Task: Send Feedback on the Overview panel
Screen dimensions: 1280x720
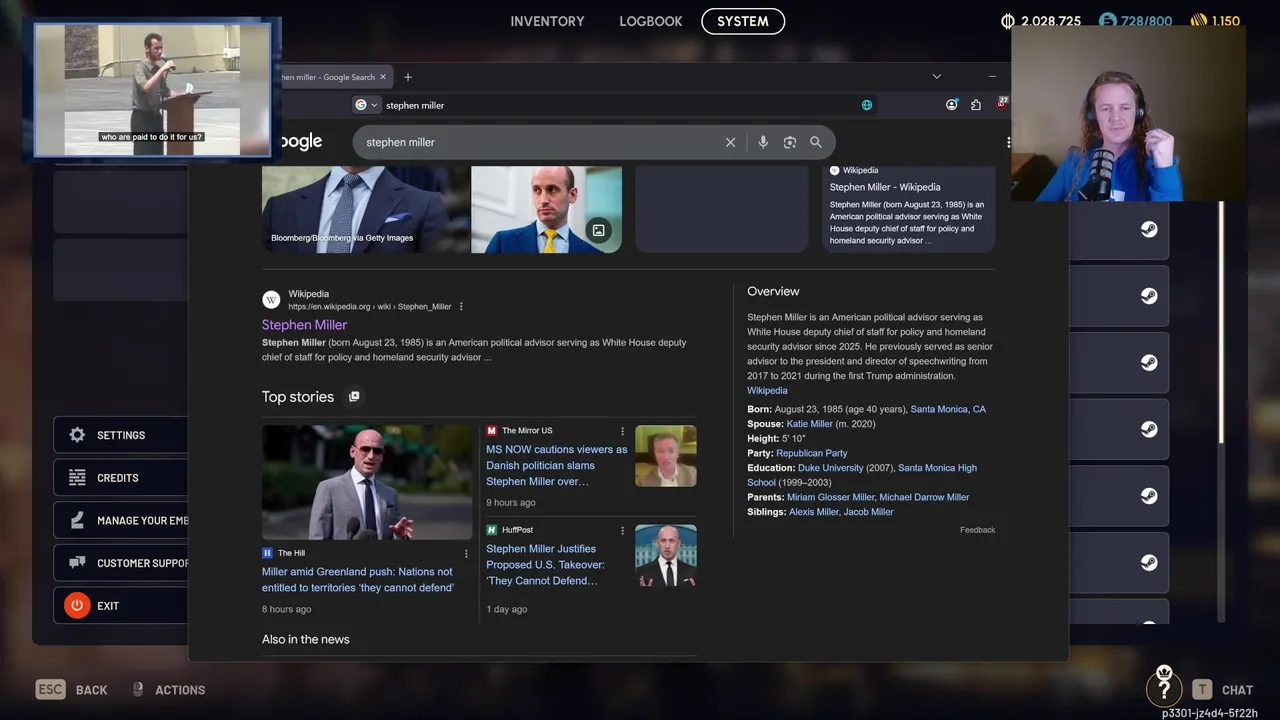Action: point(977,530)
